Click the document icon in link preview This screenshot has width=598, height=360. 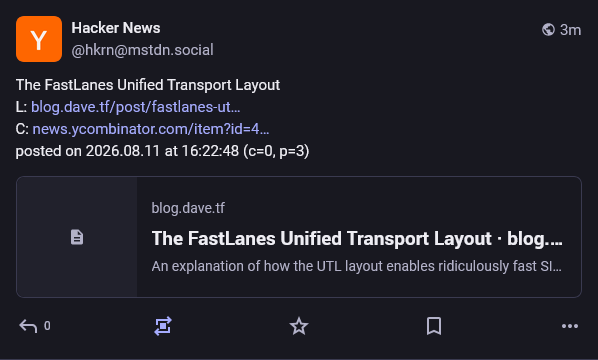77,237
